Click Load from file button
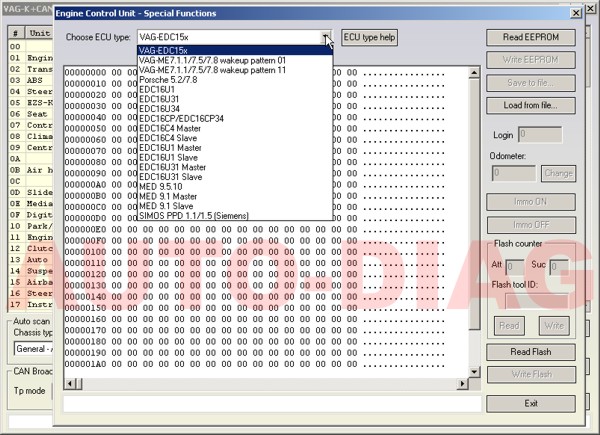The image size is (600, 435). tap(531, 106)
